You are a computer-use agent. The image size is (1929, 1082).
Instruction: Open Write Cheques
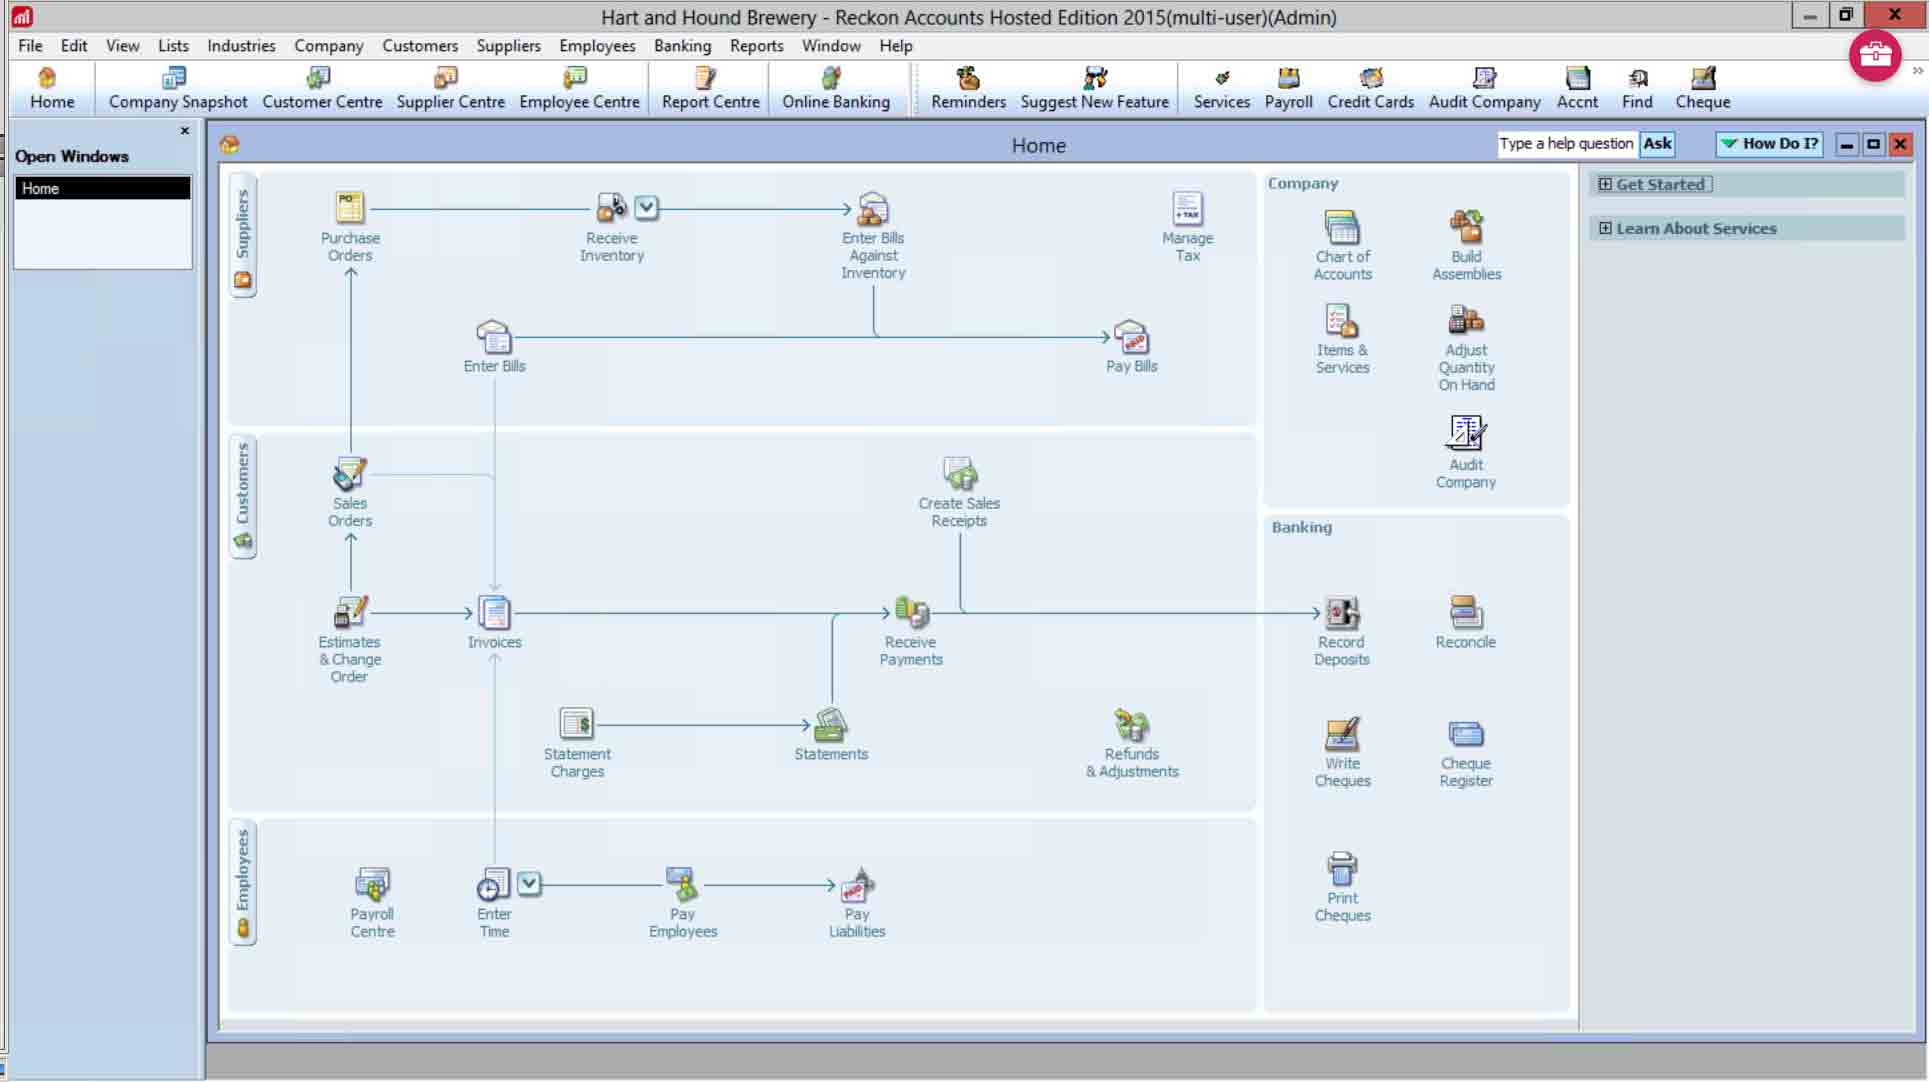(1342, 735)
